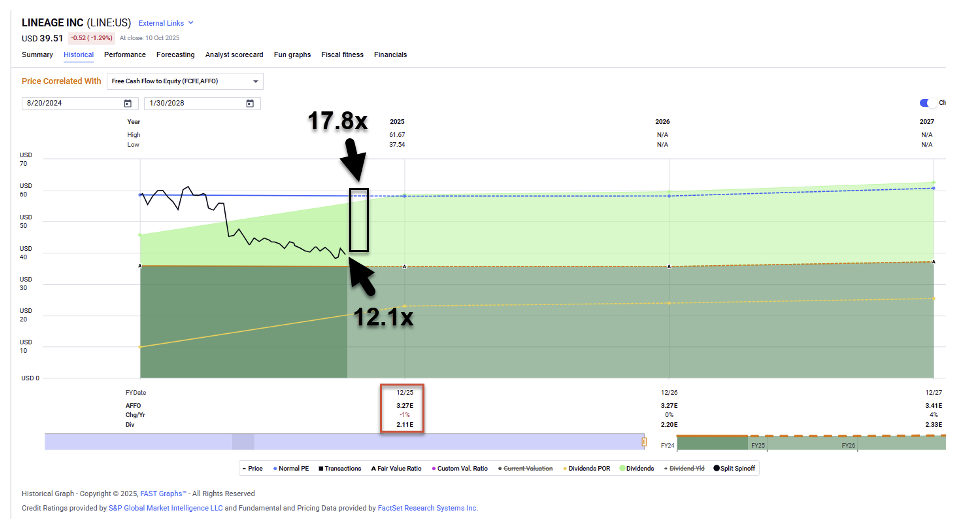Open the Financials tab
The width and height of the screenshot is (975, 519).
[390, 55]
